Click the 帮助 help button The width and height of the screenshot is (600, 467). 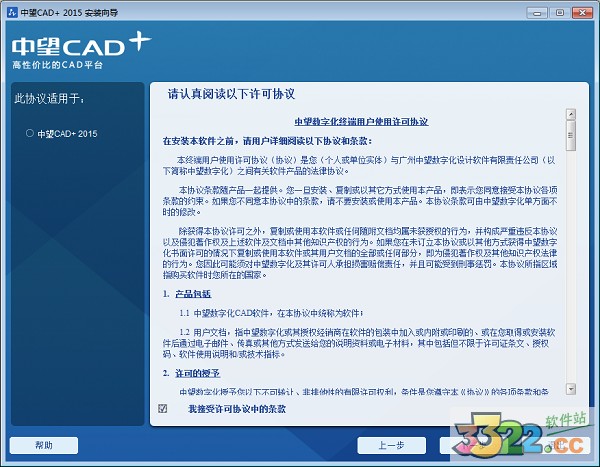pyautogui.click(x=44, y=445)
